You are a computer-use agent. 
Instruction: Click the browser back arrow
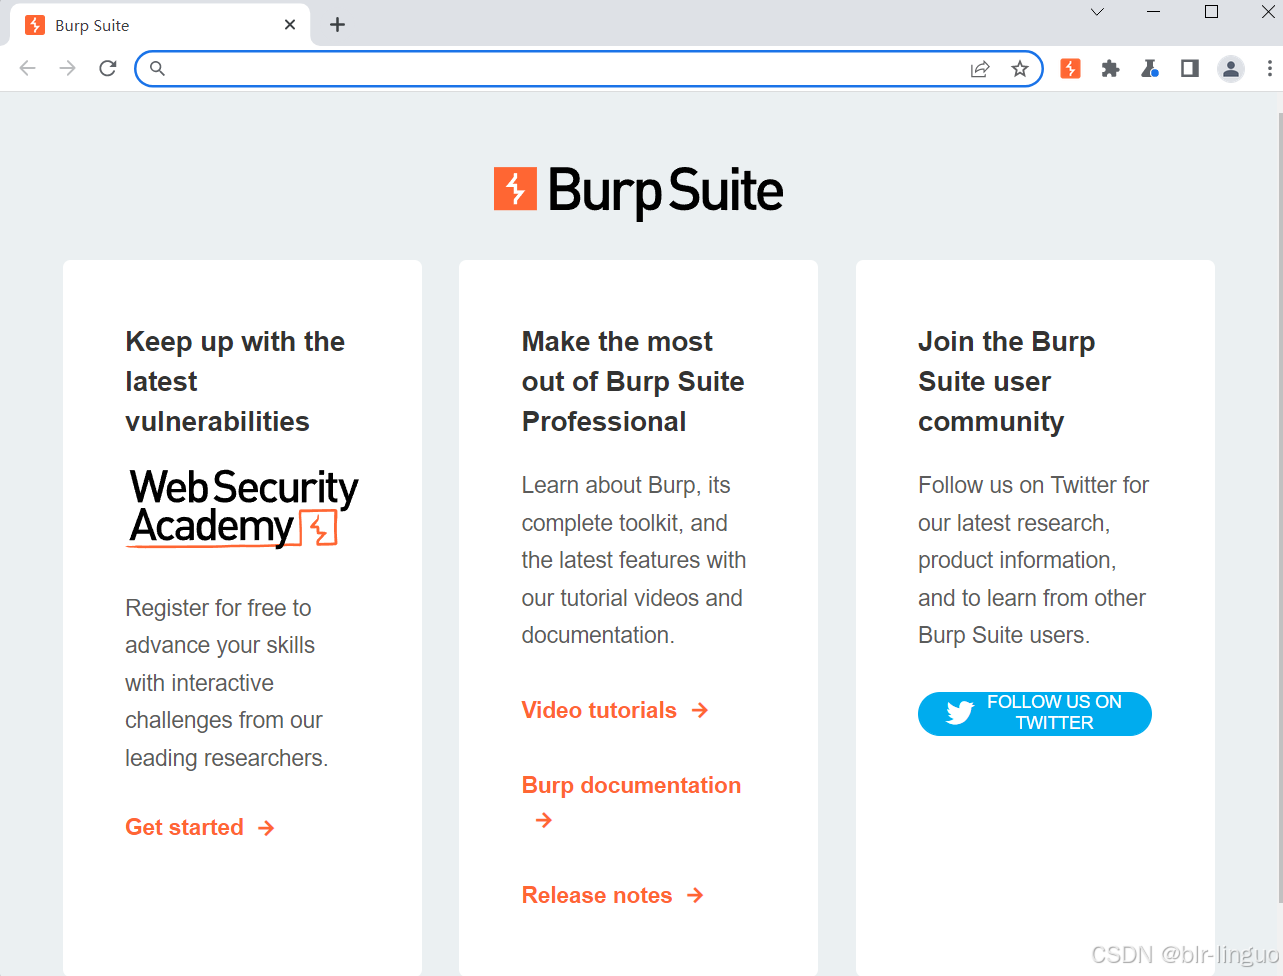click(27, 68)
